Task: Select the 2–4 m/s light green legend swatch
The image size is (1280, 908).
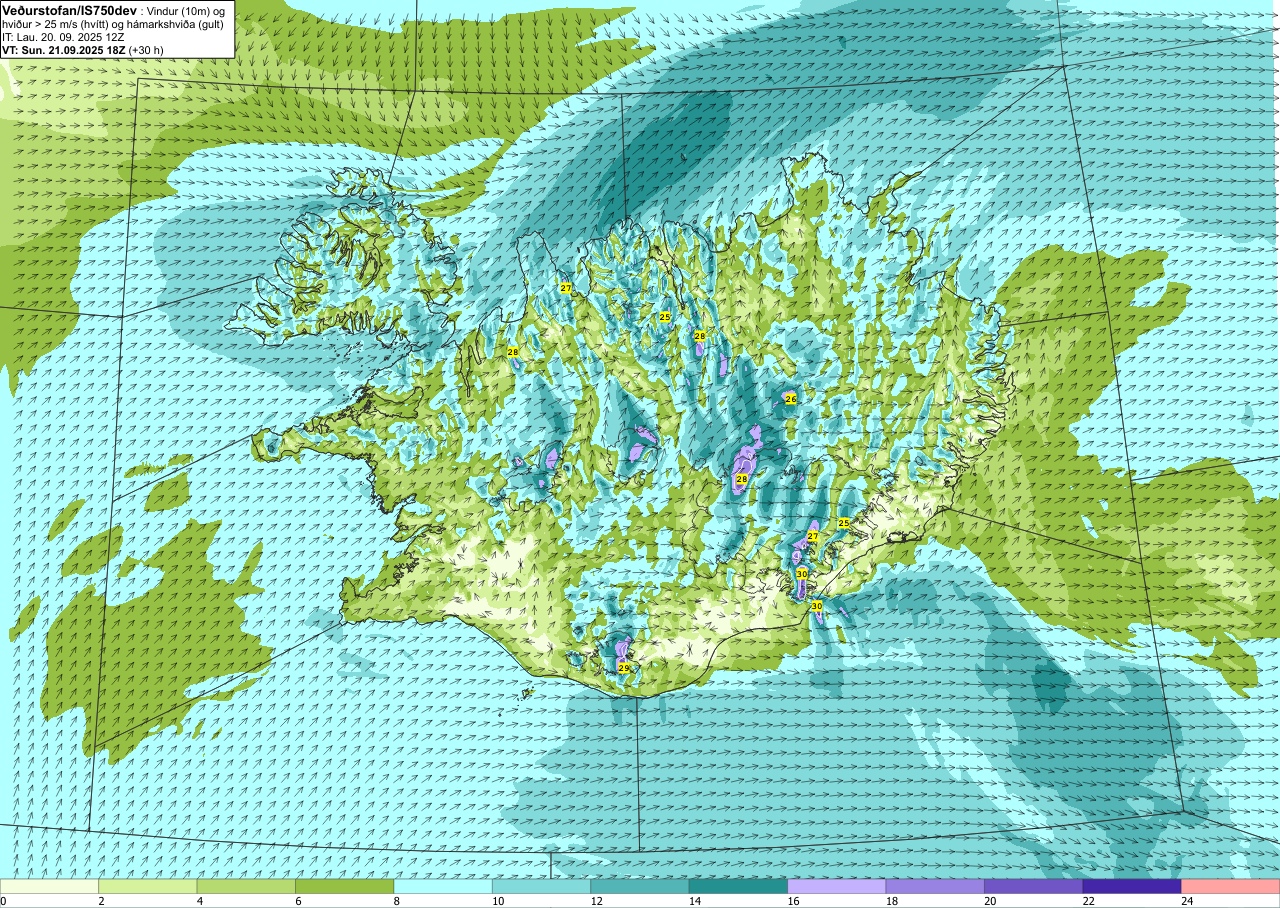Action: pyautogui.click(x=148, y=886)
